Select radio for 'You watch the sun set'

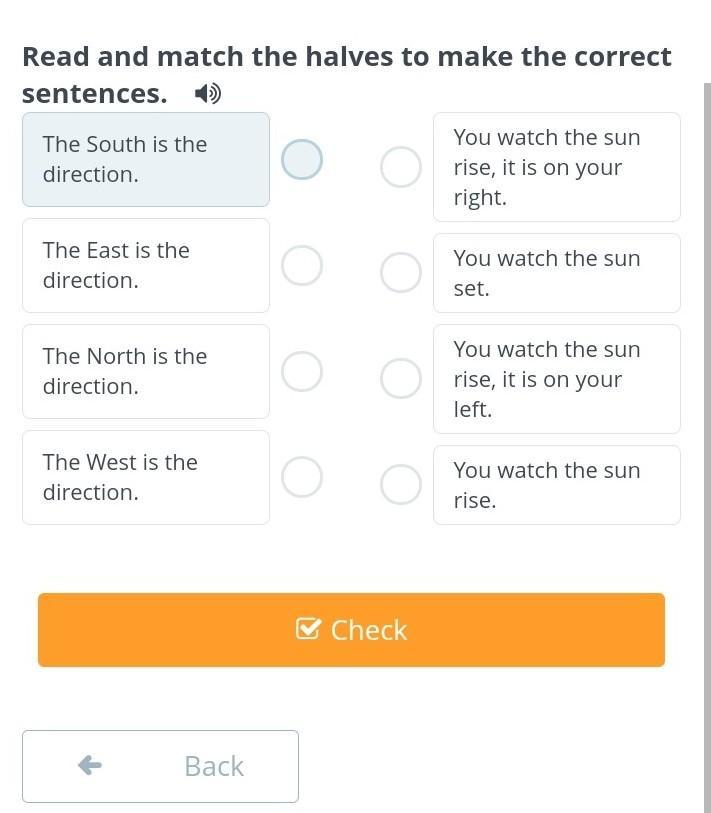click(401, 273)
